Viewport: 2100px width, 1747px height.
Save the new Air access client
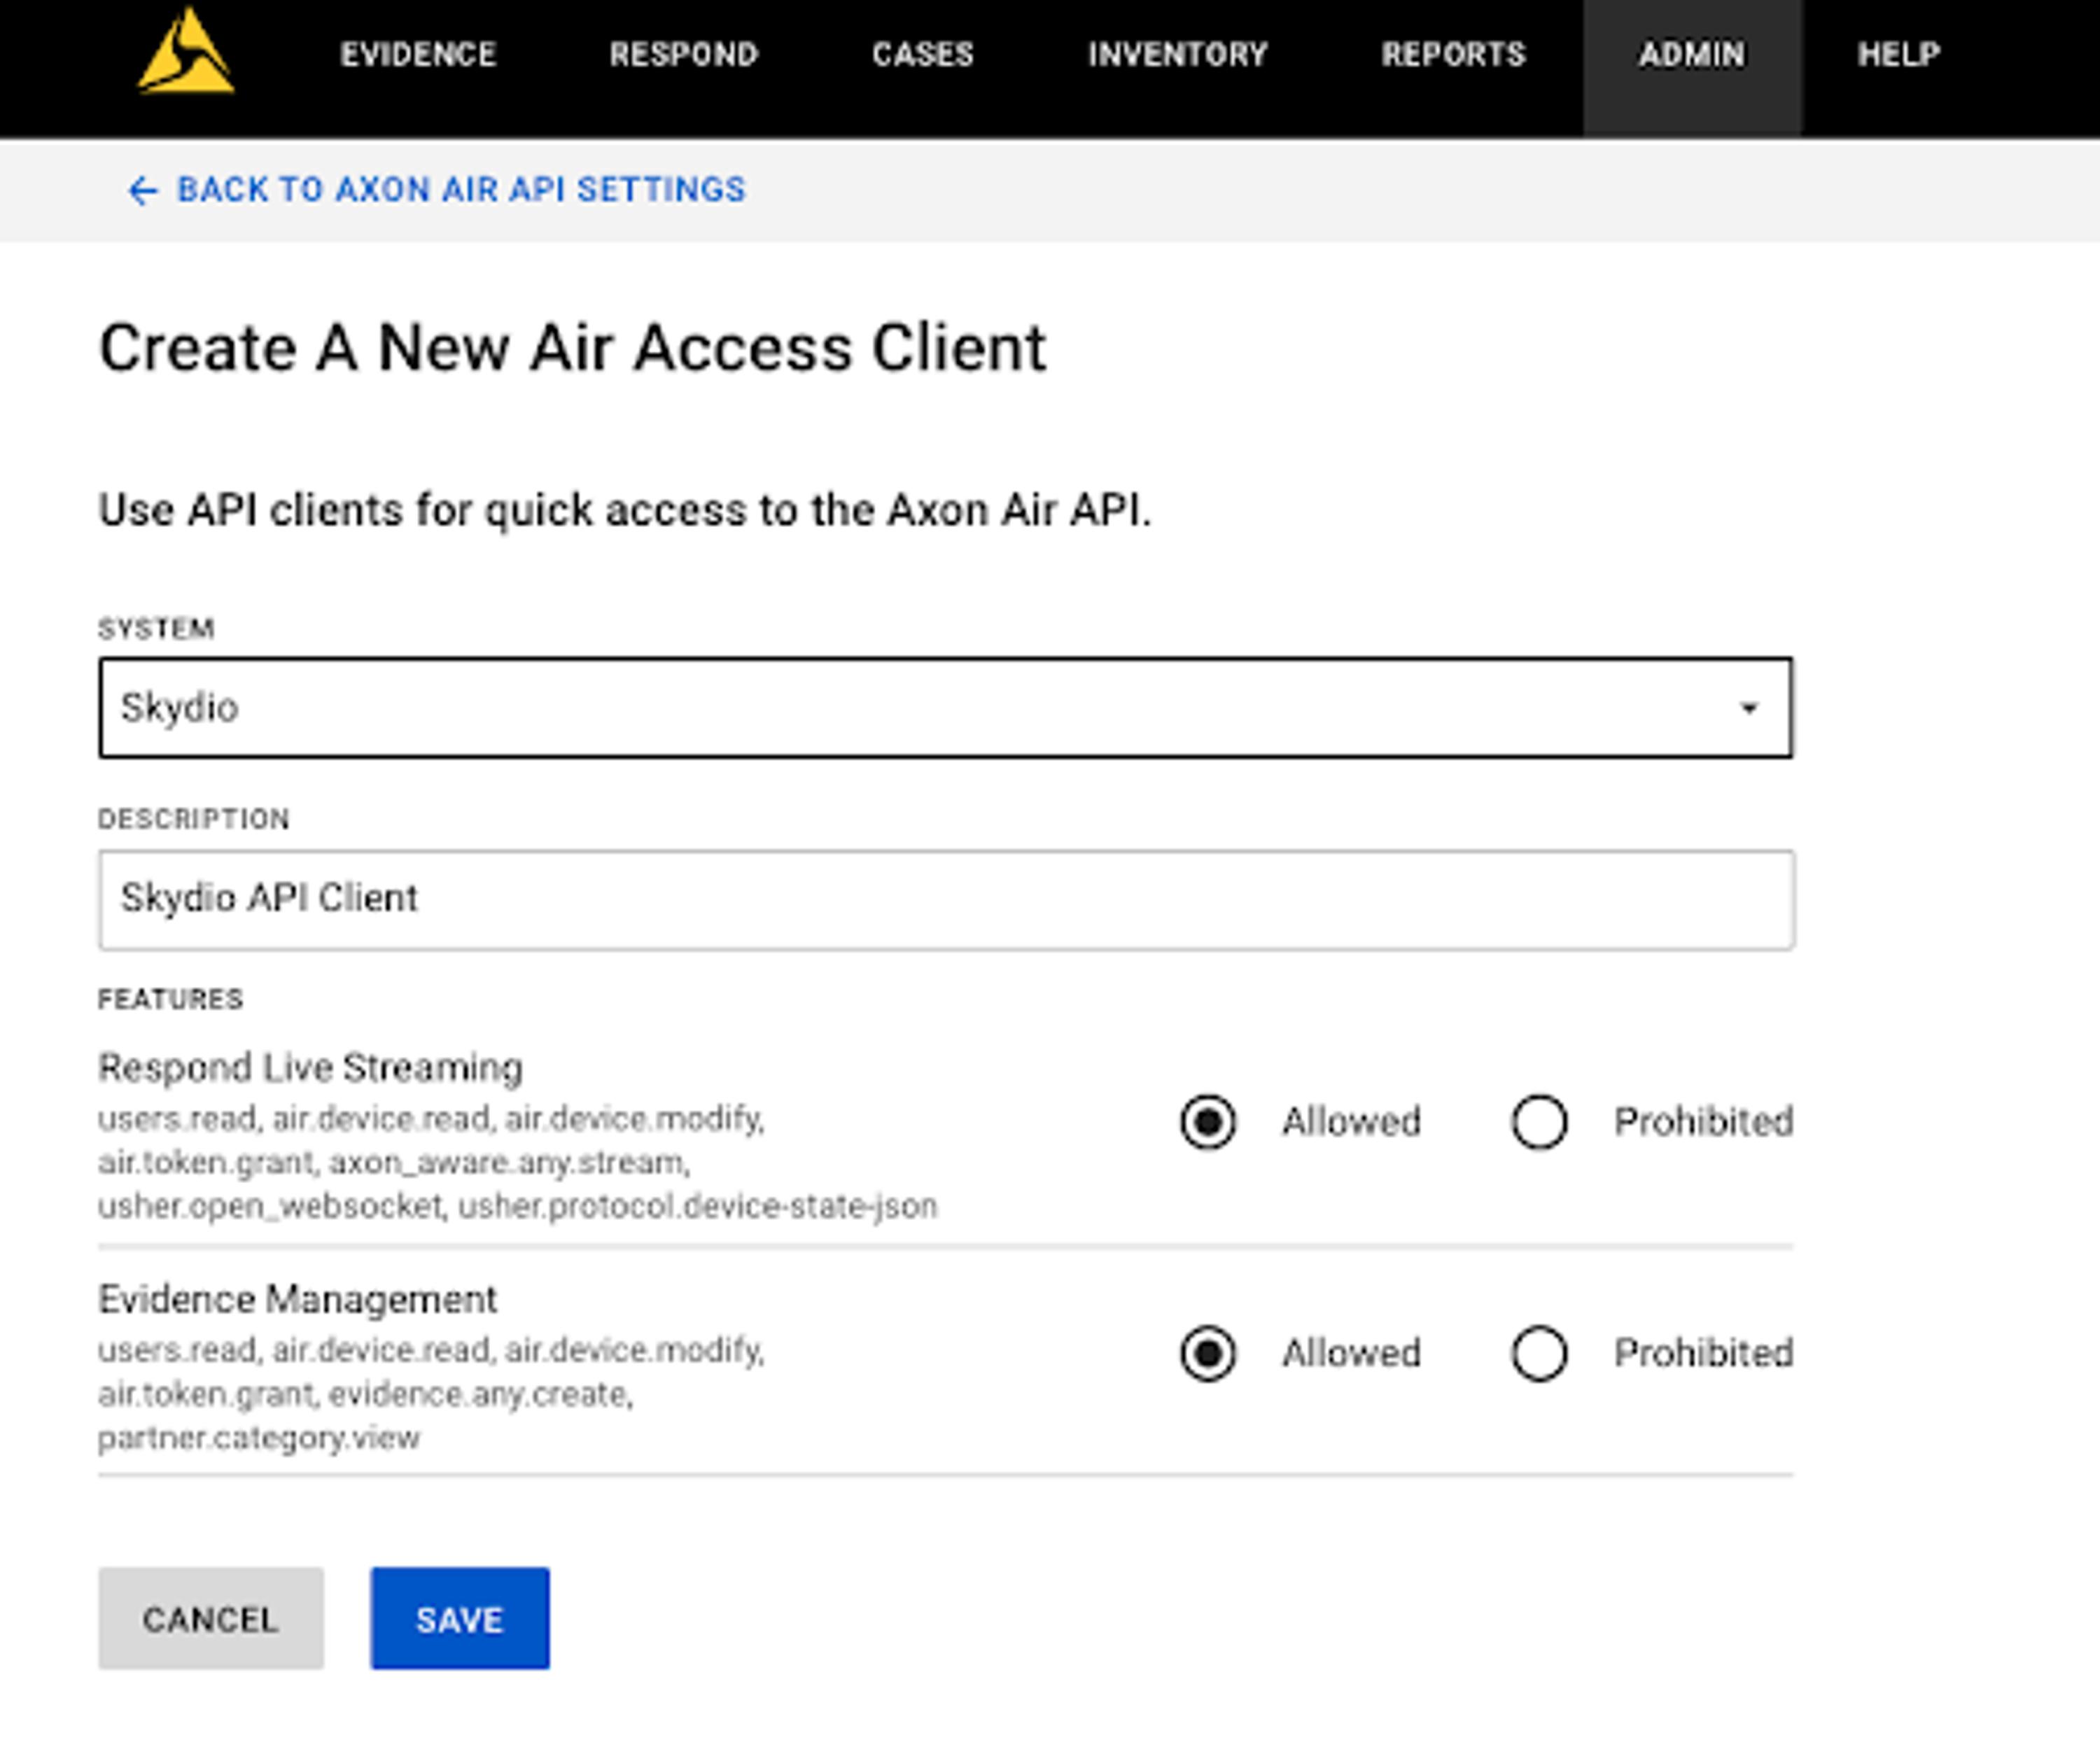pos(459,1618)
